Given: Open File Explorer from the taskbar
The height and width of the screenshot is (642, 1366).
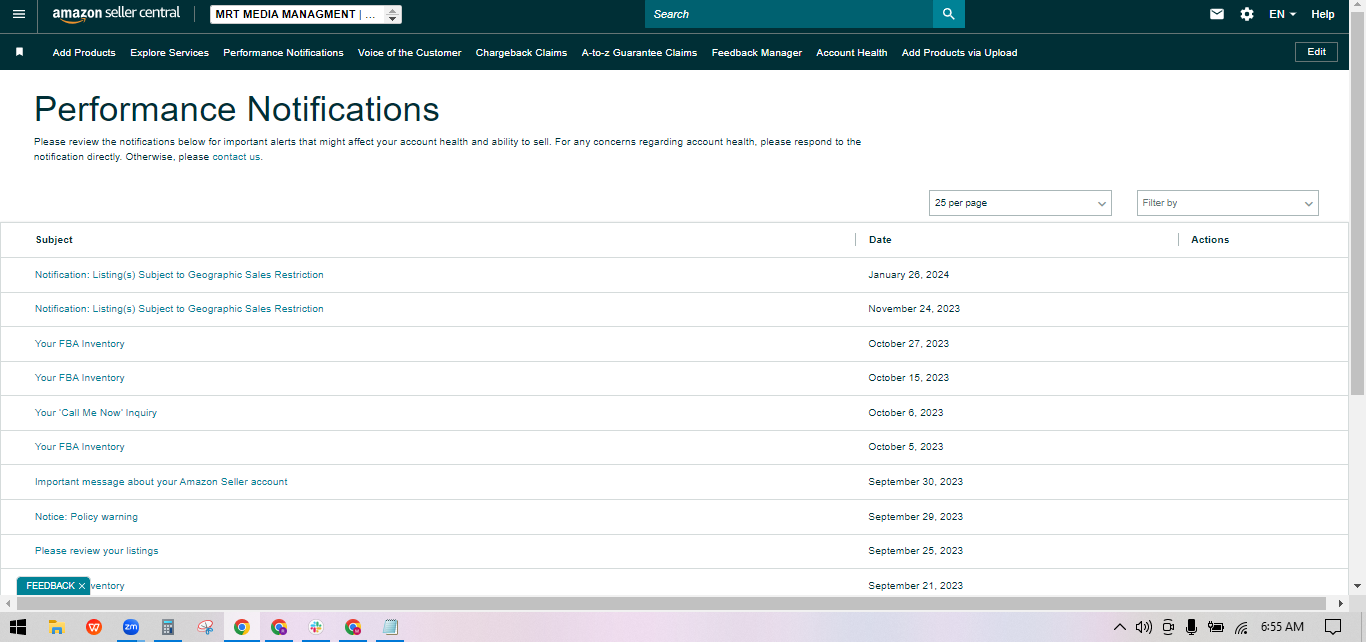Looking at the screenshot, I should [x=57, y=627].
